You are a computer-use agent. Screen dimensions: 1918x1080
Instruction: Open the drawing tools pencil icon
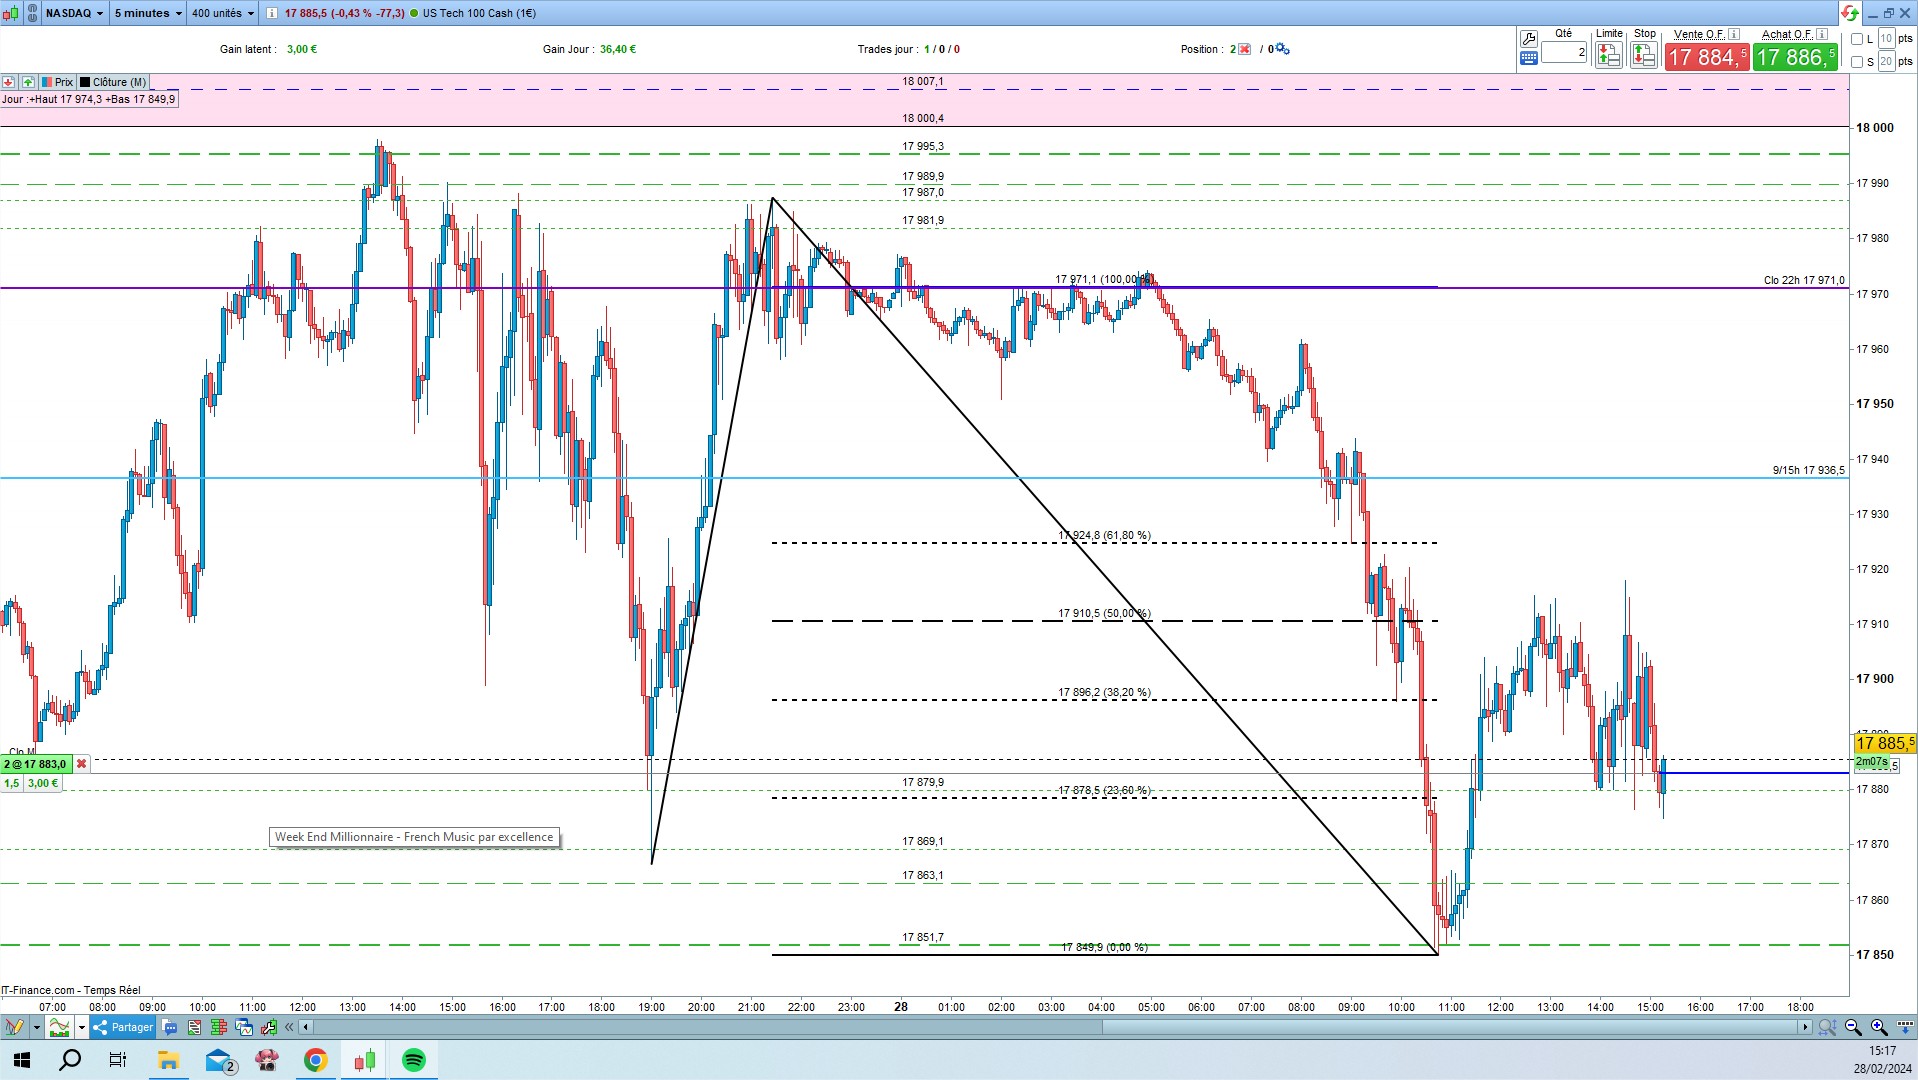14,1027
